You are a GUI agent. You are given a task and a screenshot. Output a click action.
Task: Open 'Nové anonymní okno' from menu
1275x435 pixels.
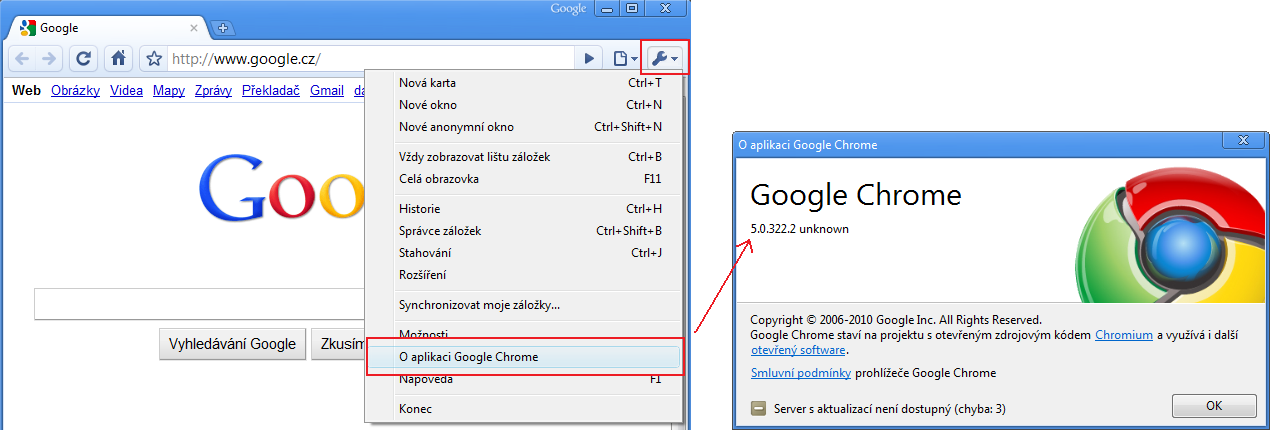pyautogui.click(x=456, y=127)
